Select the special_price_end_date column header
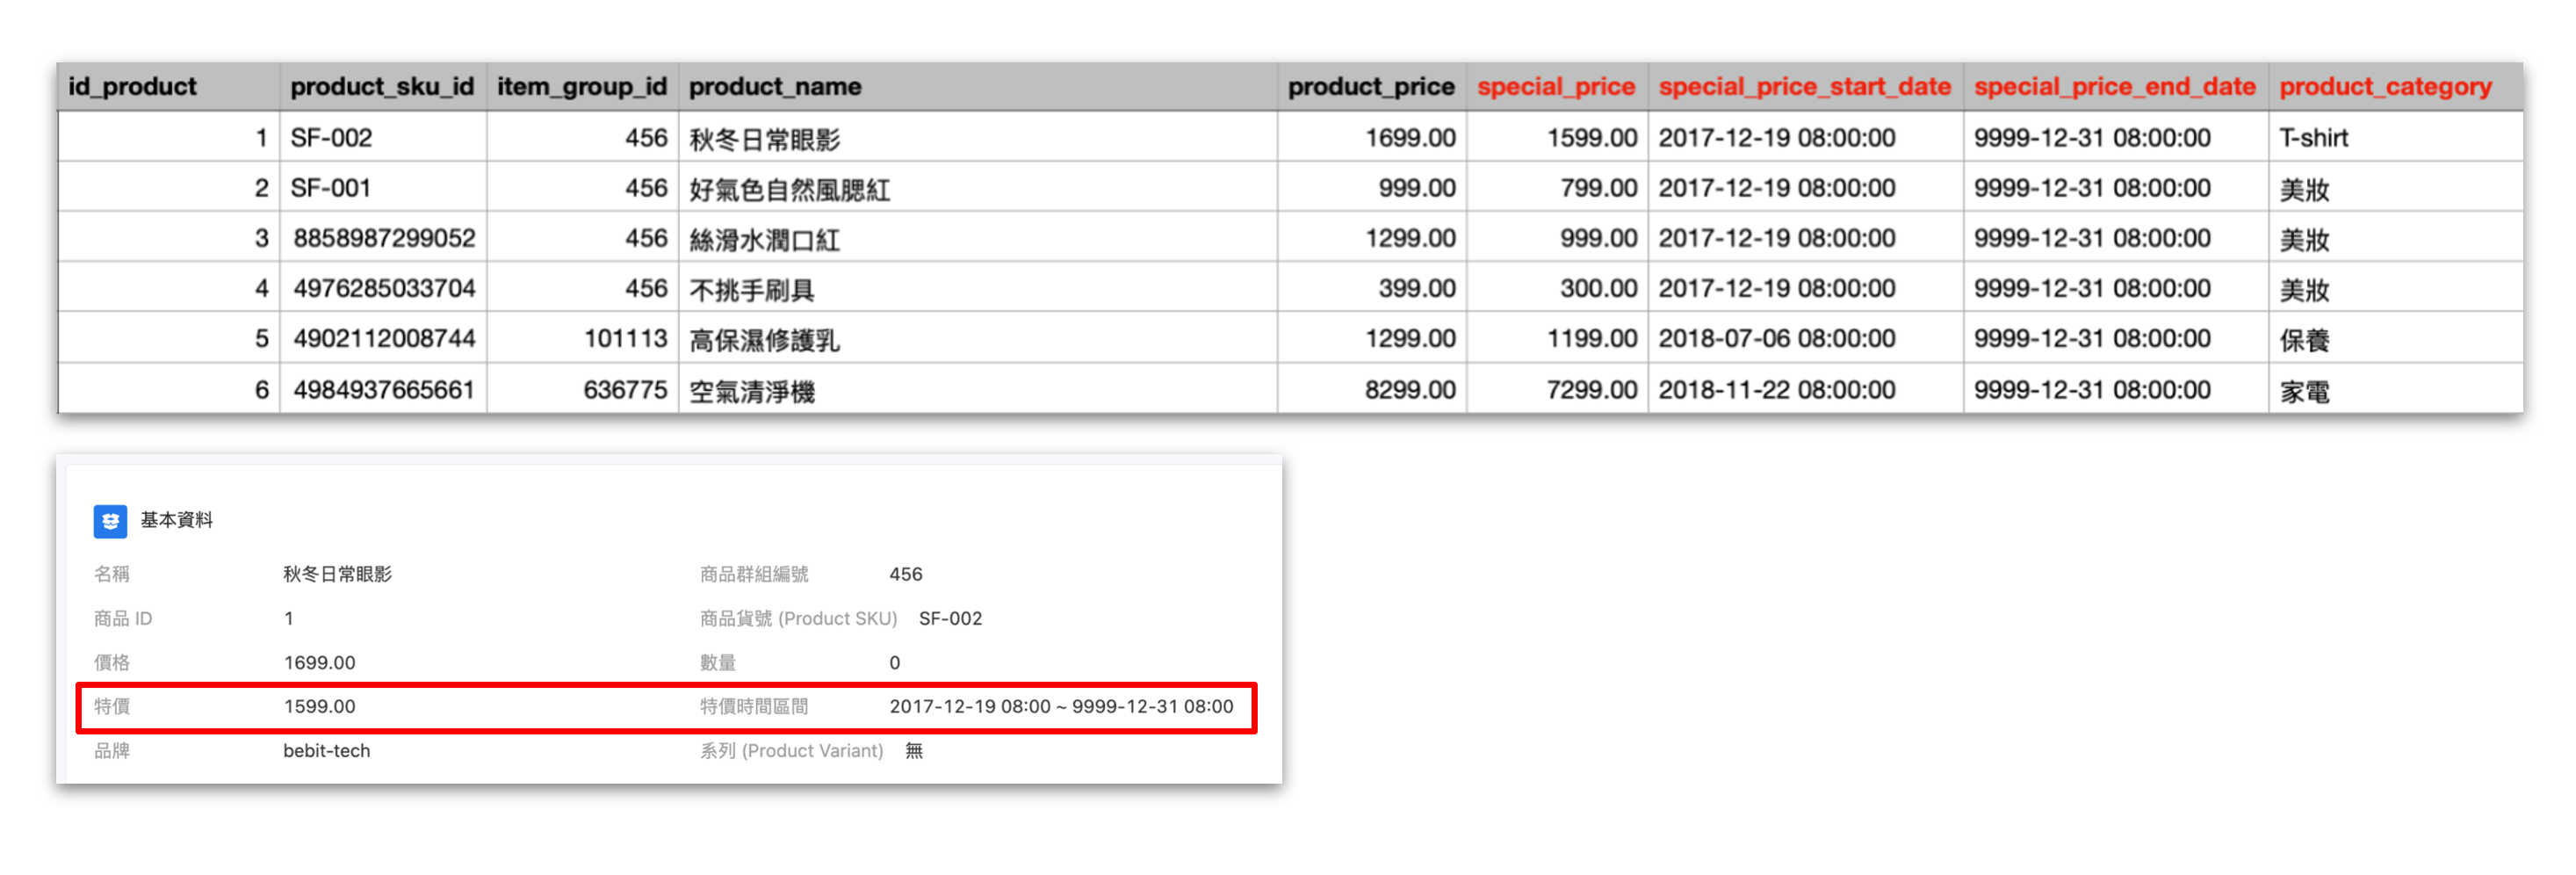 coord(2114,86)
